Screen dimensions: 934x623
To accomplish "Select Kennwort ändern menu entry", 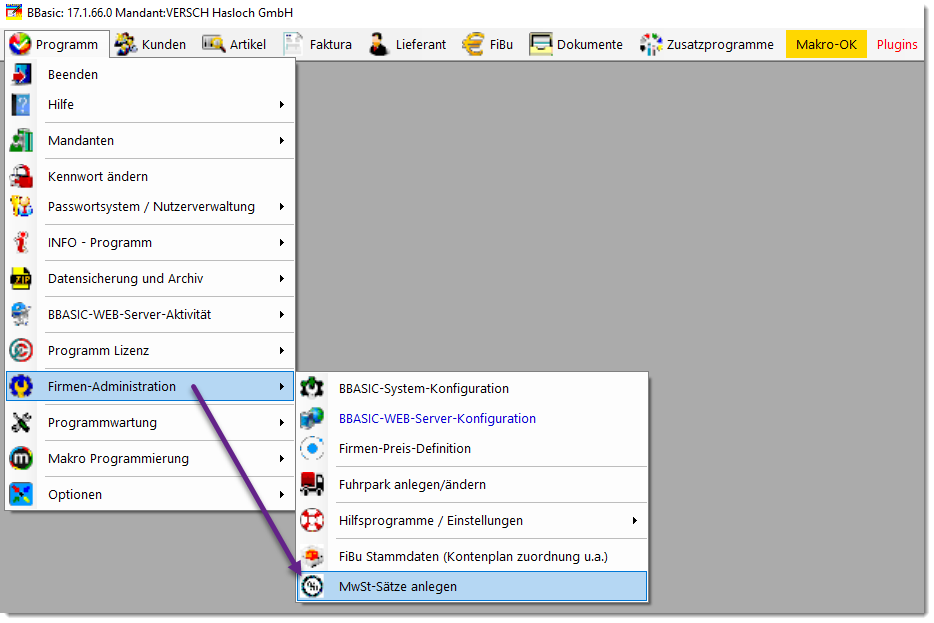I will [x=150, y=177].
